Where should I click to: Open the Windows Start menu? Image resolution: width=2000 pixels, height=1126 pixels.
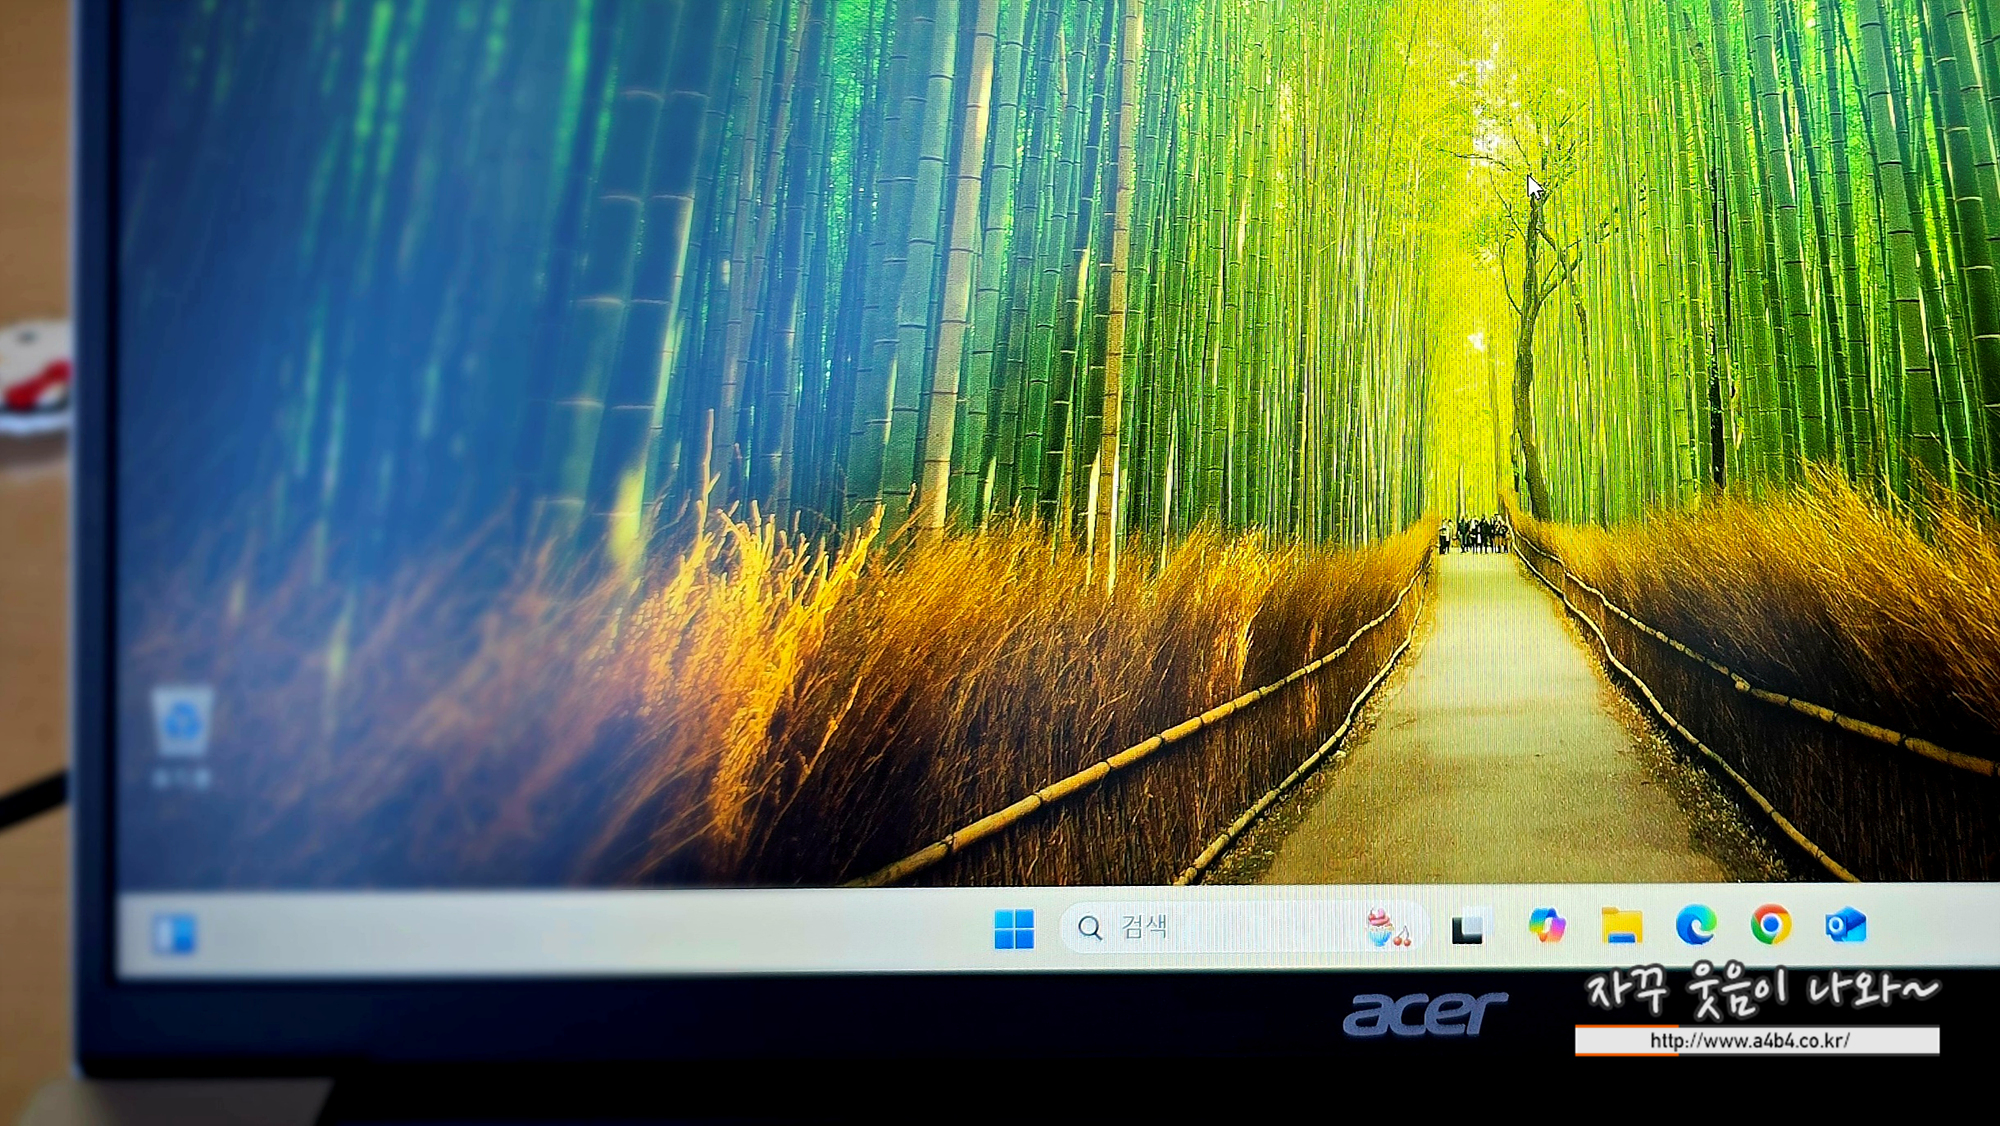pyautogui.click(x=1014, y=928)
